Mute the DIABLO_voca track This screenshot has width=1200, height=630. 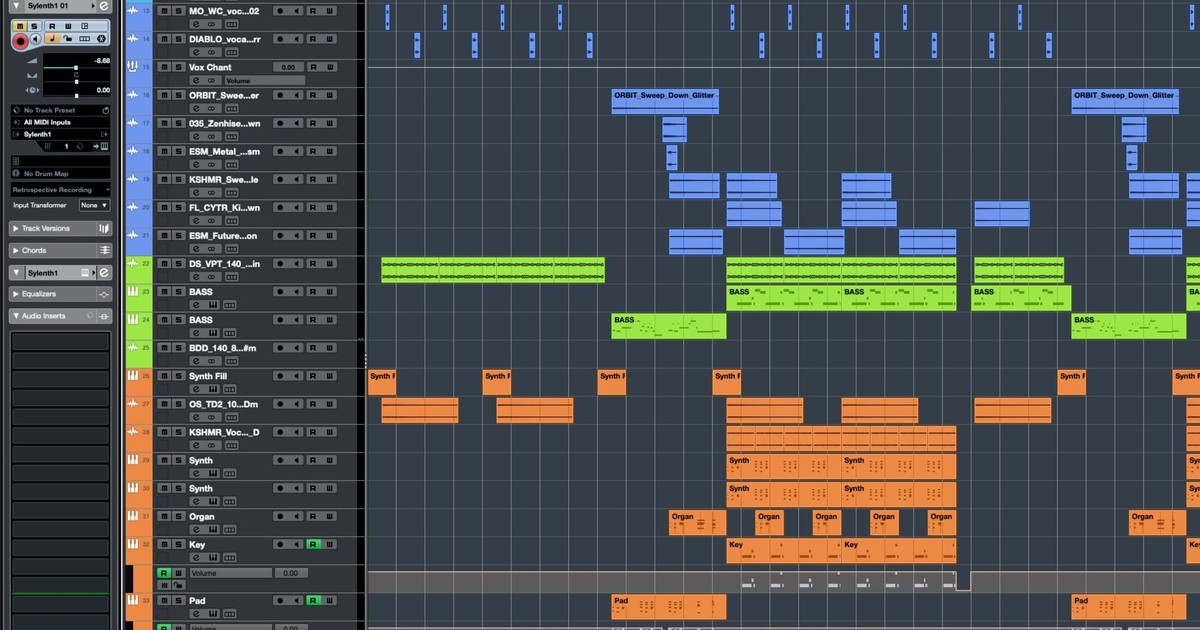point(163,39)
